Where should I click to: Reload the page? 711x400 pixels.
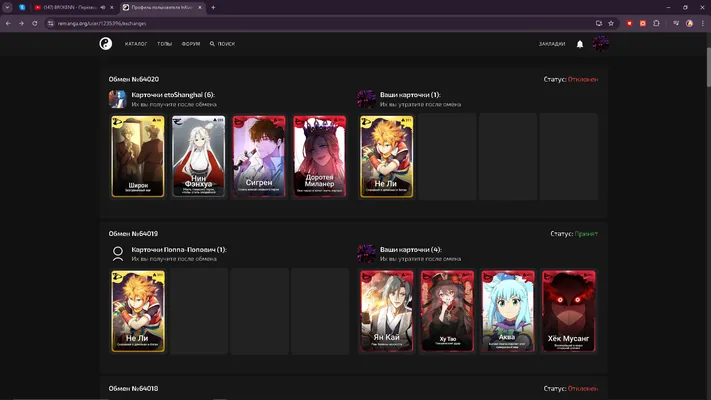34,23
